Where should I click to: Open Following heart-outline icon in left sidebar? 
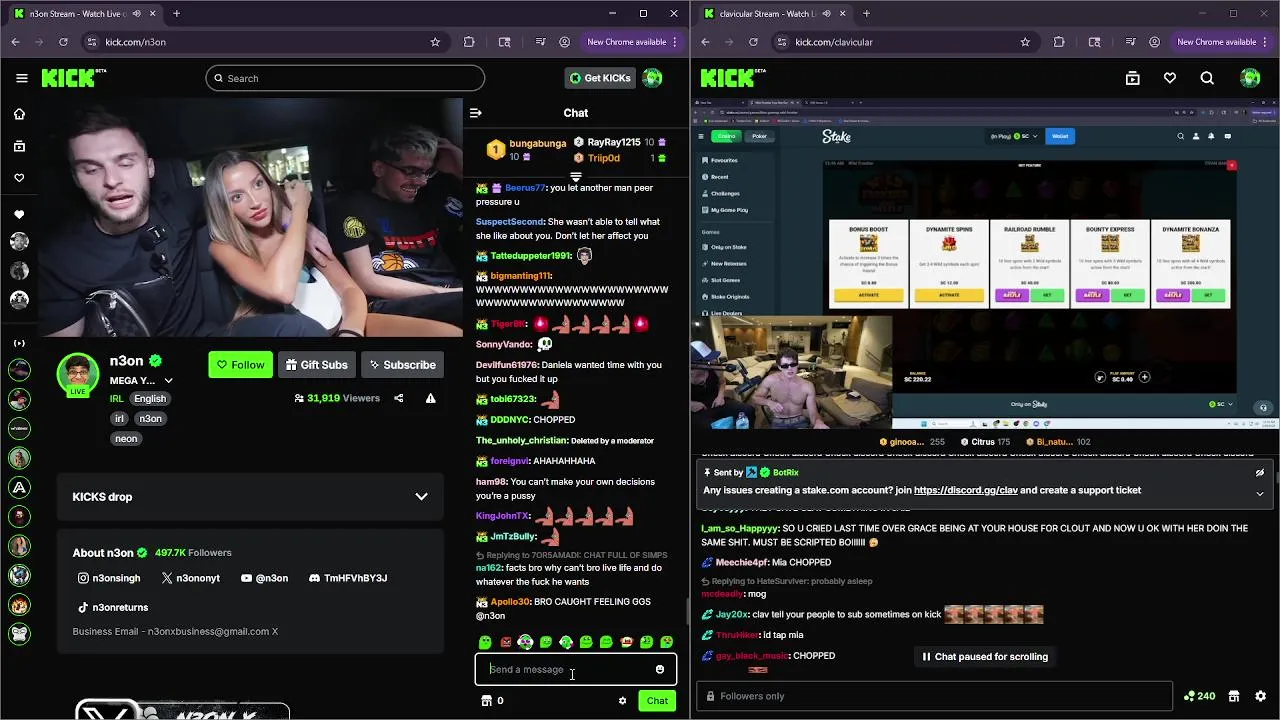[19, 178]
